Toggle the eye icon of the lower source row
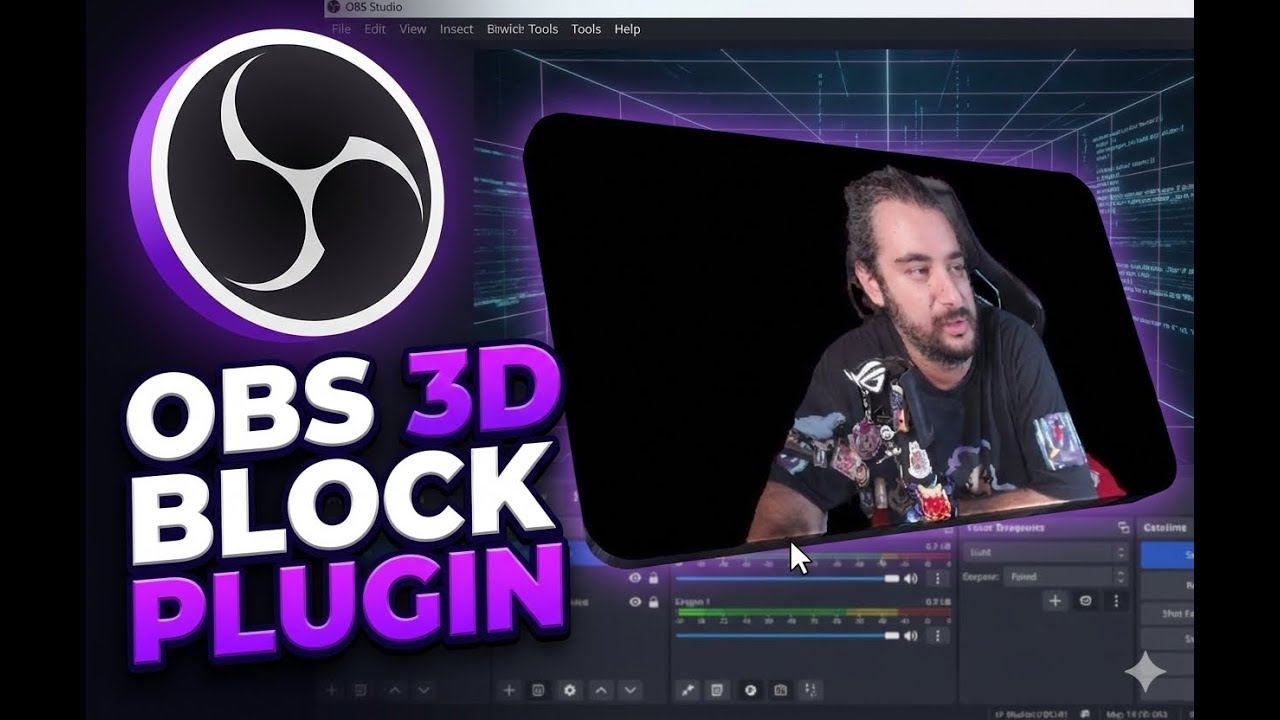This screenshot has width=1280, height=720. [634, 603]
